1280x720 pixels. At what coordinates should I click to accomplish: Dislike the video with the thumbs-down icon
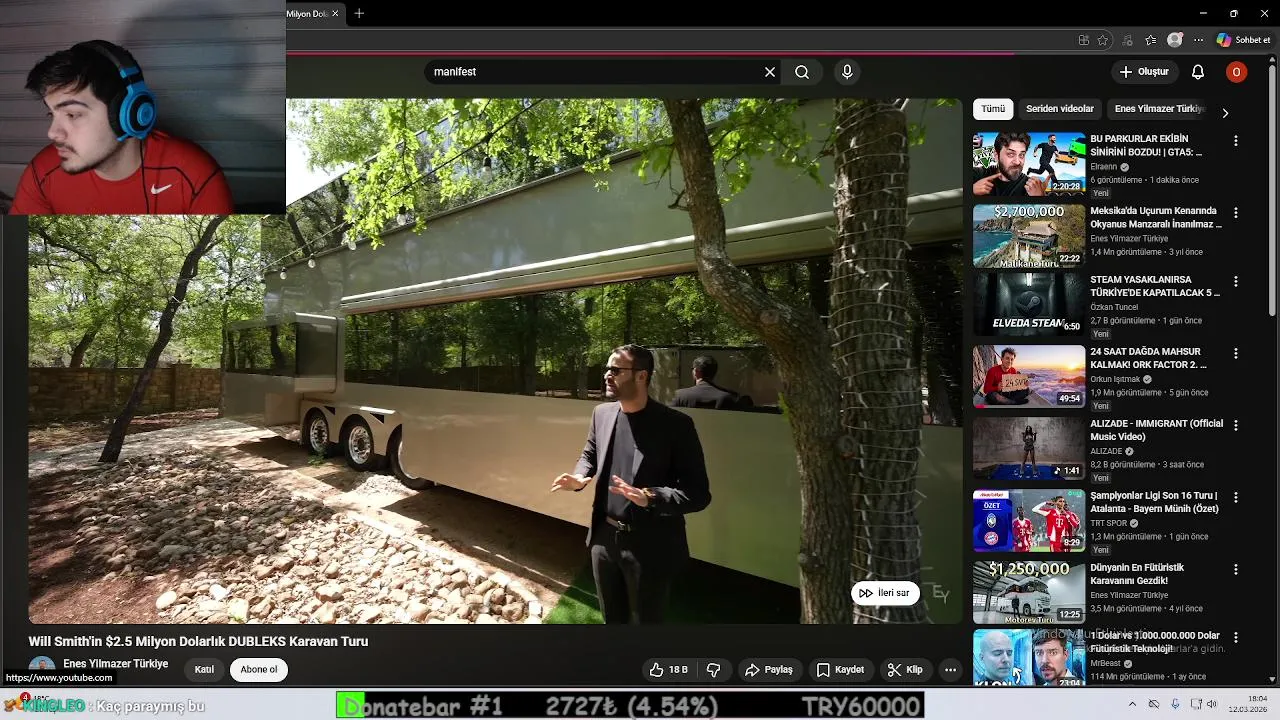(714, 670)
